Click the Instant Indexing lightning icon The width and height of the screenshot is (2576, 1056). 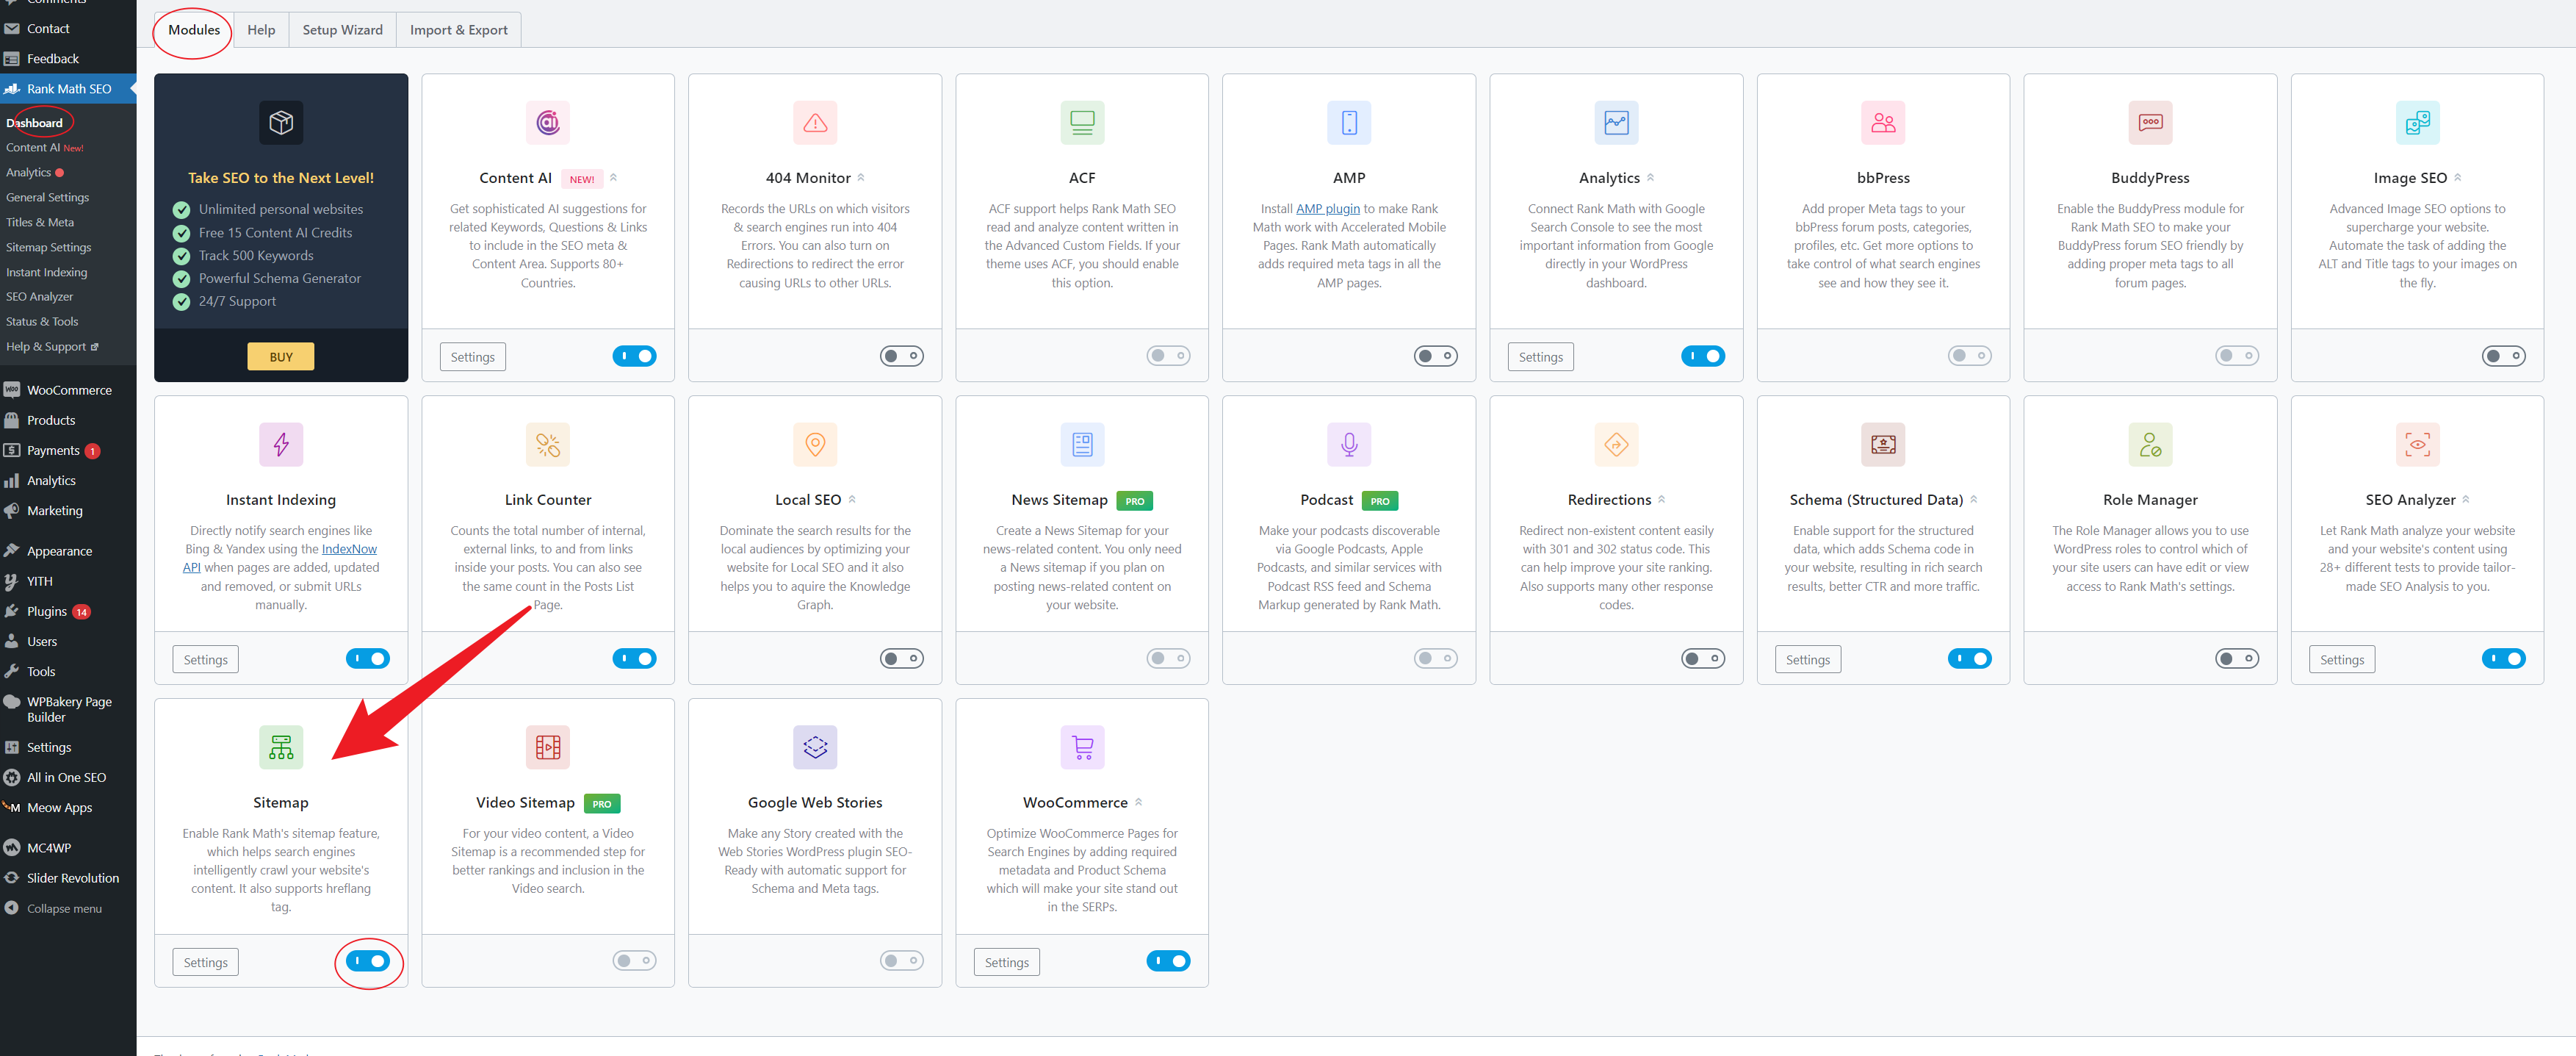point(281,445)
